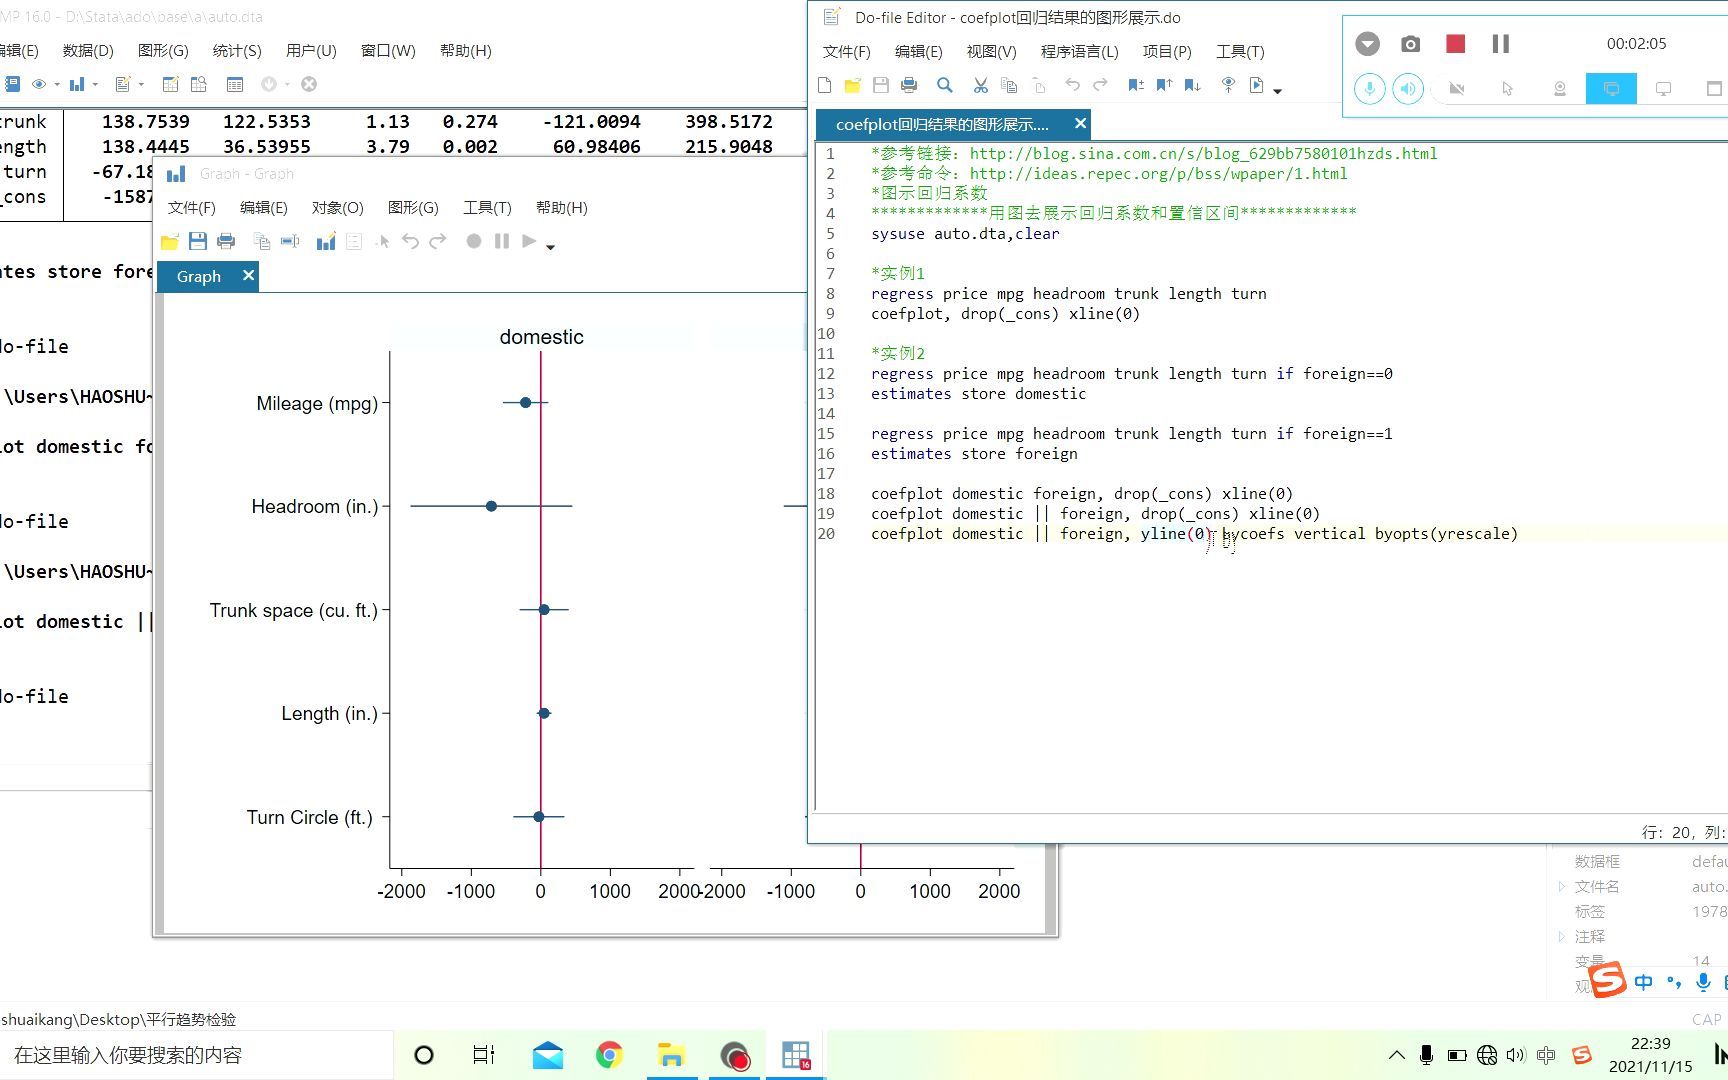Expand the Execute do-file dropdown arrow
The image size is (1728, 1080).
click(1278, 90)
